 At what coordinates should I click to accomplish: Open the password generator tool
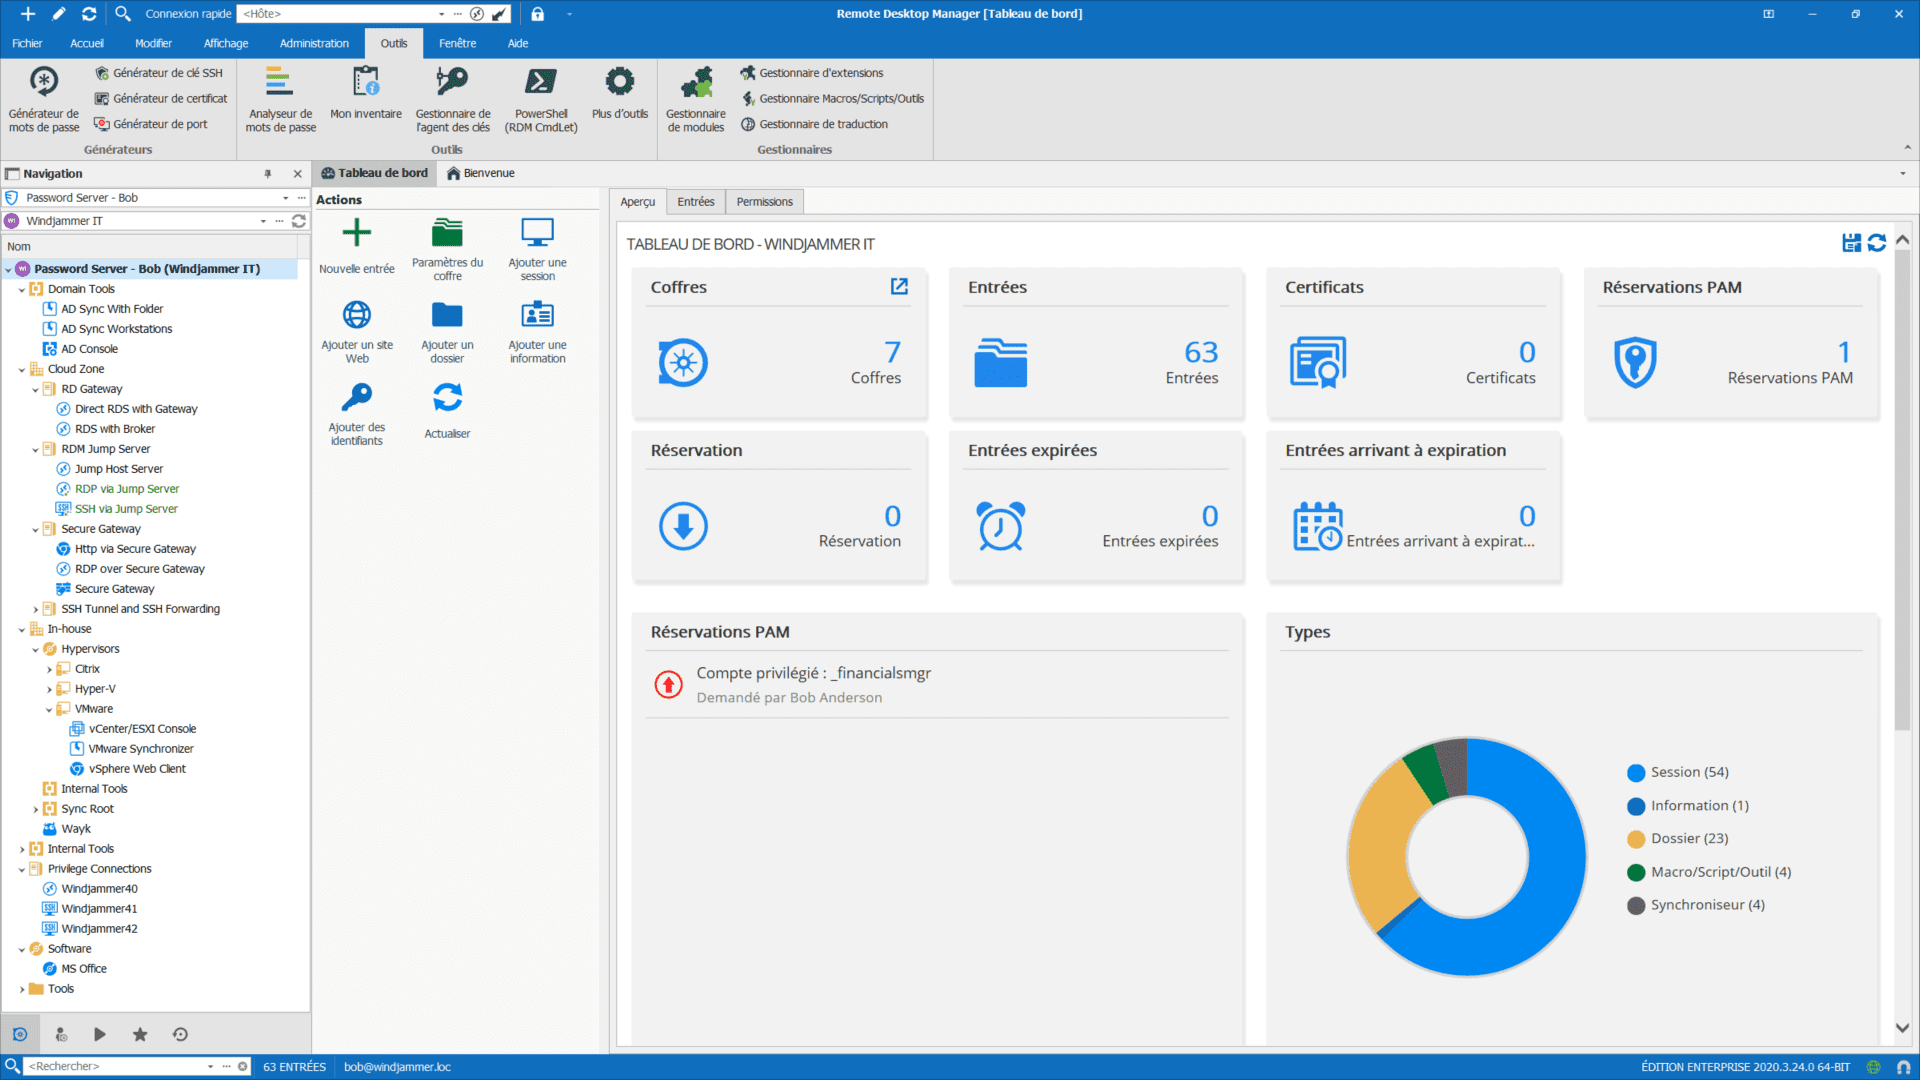(x=43, y=98)
